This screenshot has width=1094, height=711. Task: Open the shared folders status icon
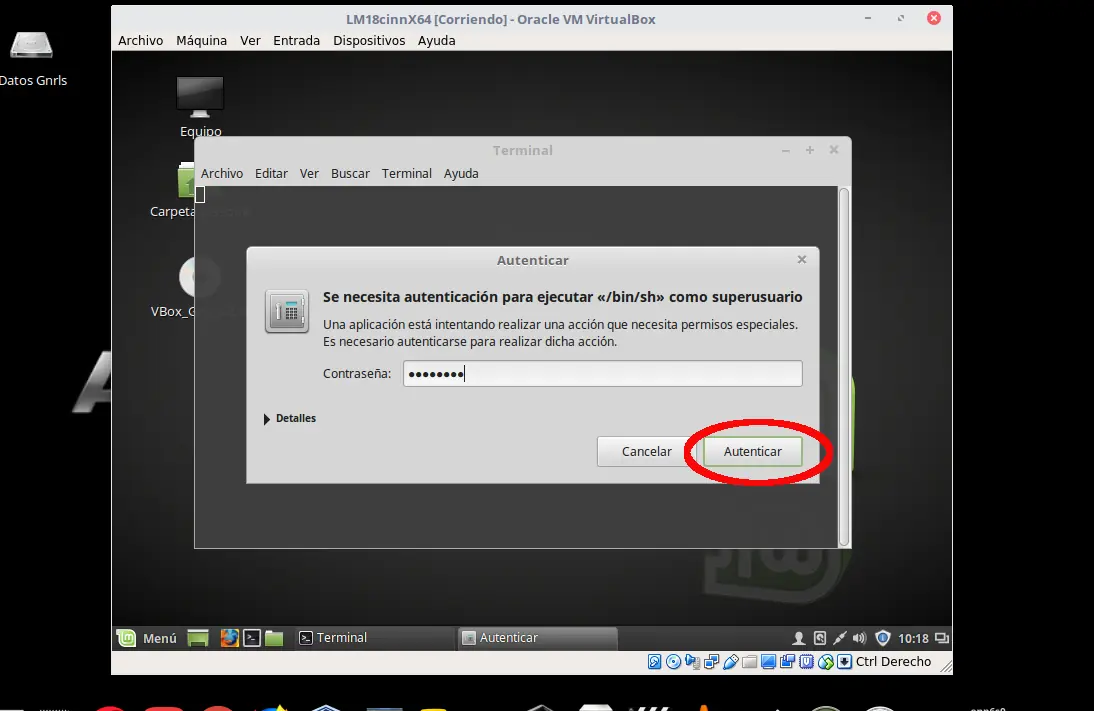750,661
